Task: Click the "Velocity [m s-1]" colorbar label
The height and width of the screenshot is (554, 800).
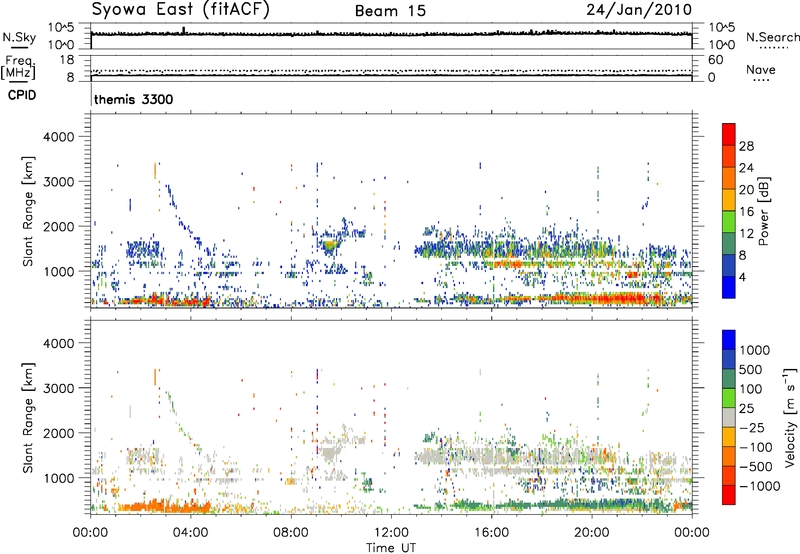Action: 790,417
